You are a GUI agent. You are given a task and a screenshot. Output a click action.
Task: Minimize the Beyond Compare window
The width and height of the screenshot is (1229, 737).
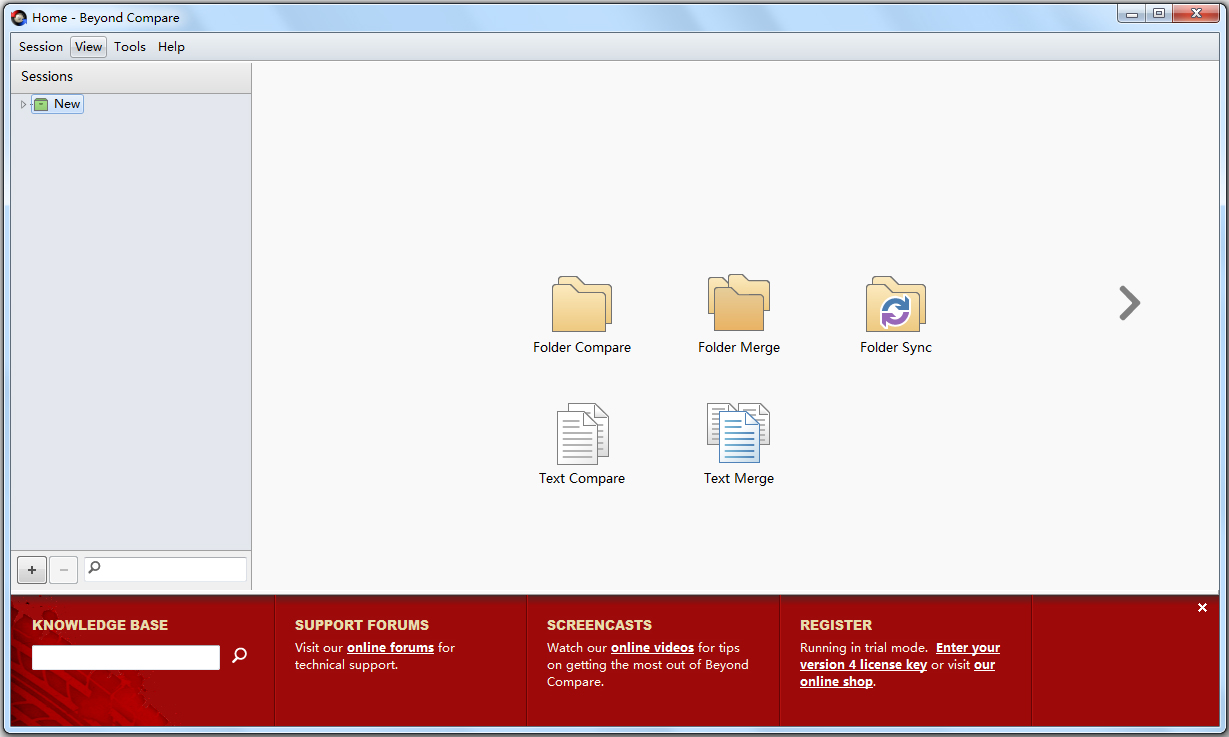click(x=1131, y=13)
